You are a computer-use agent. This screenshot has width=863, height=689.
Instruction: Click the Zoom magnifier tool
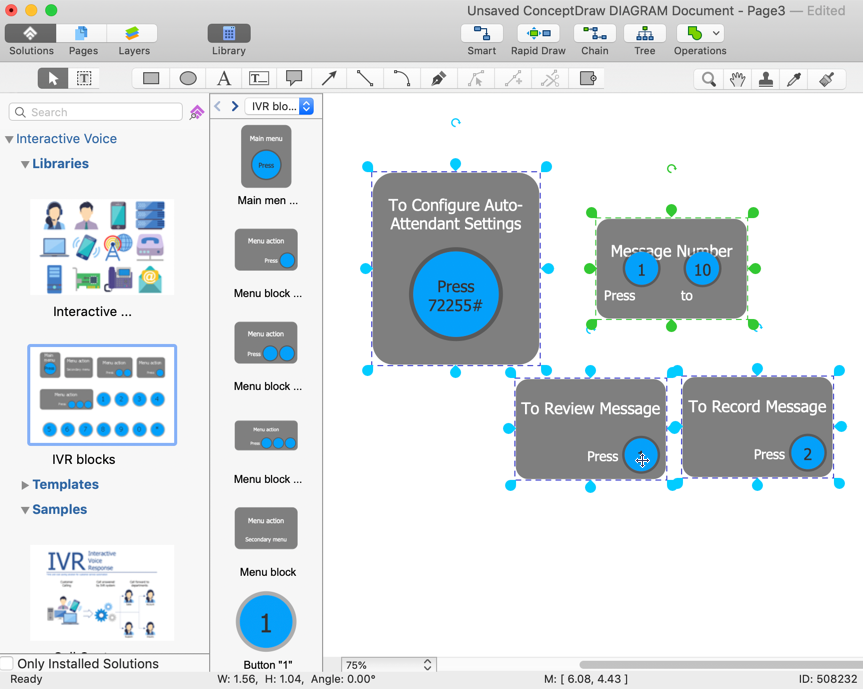[x=708, y=79]
